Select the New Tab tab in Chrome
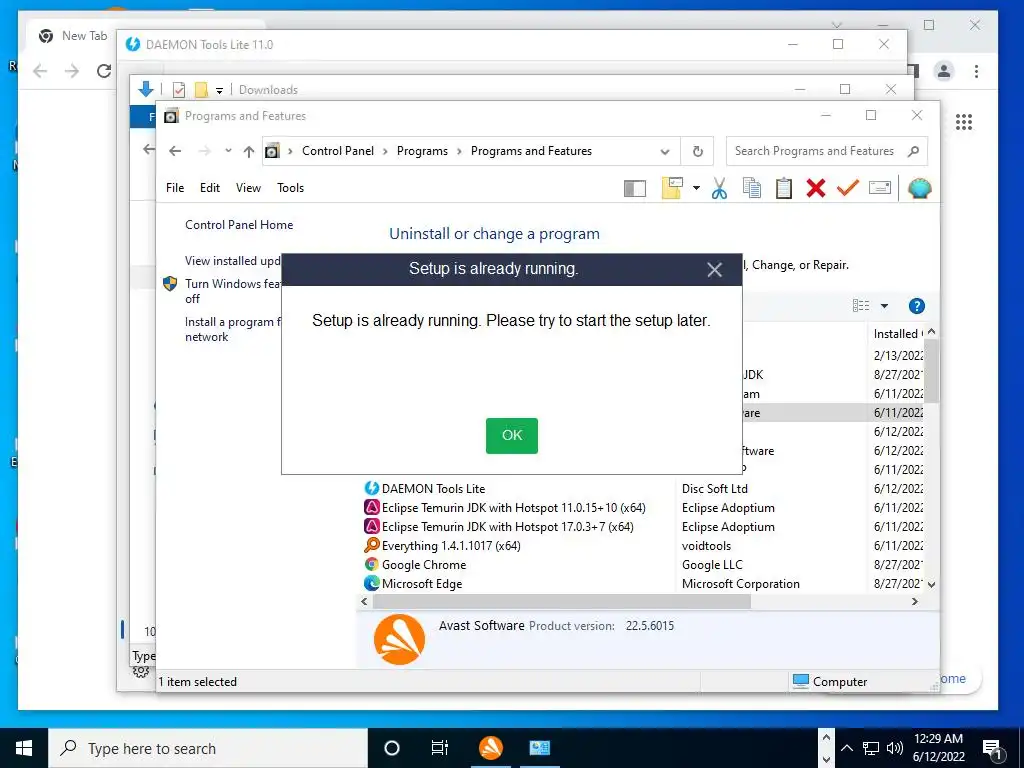The image size is (1024, 768). point(72,36)
